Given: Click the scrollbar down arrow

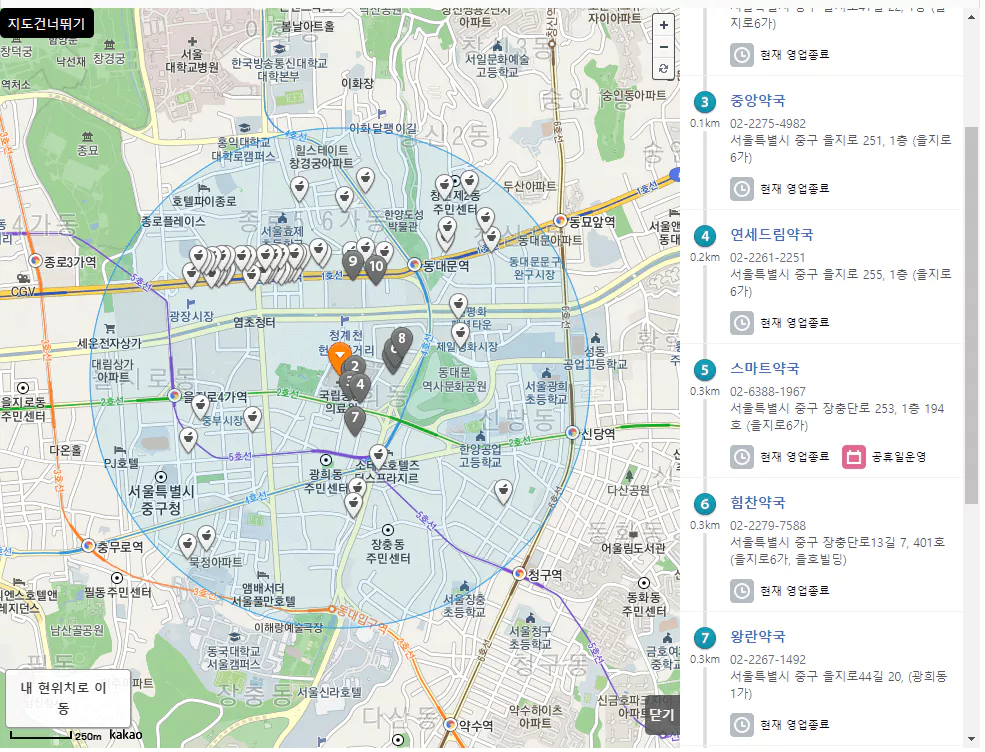Looking at the screenshot, I should (x=971, y=739).
